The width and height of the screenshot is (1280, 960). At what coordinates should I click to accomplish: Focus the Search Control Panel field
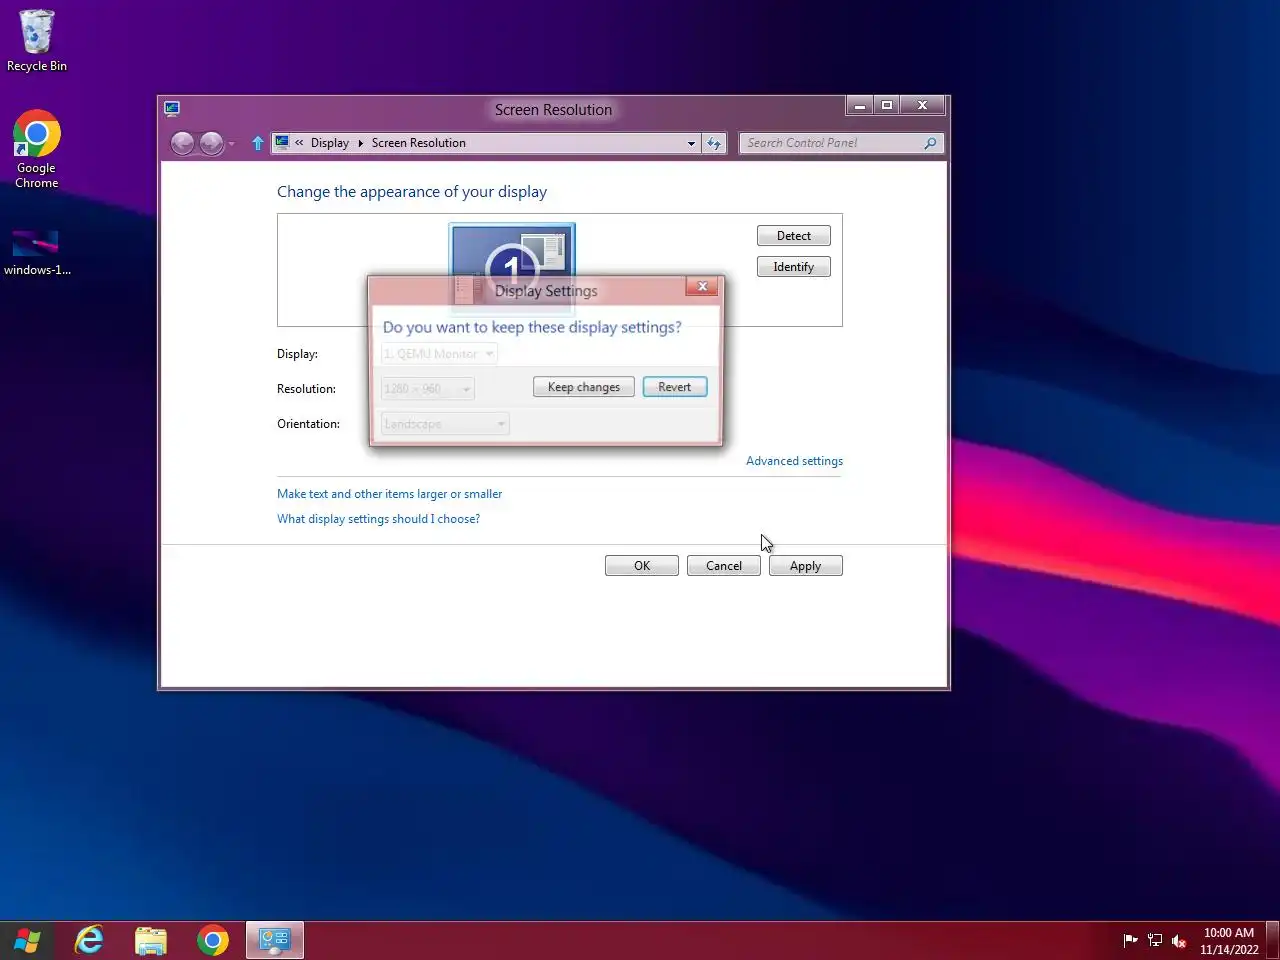pyautogui.click(x=832, y=143)
